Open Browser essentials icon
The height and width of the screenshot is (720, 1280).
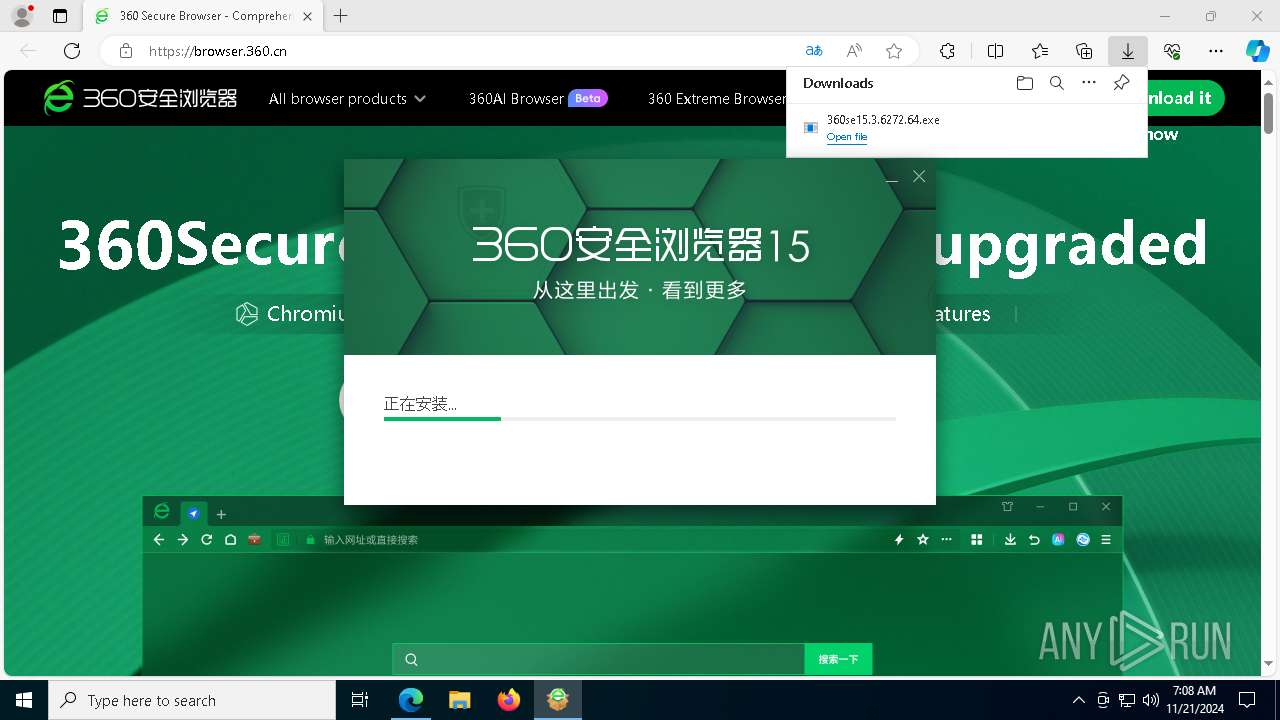[1172, 51]
